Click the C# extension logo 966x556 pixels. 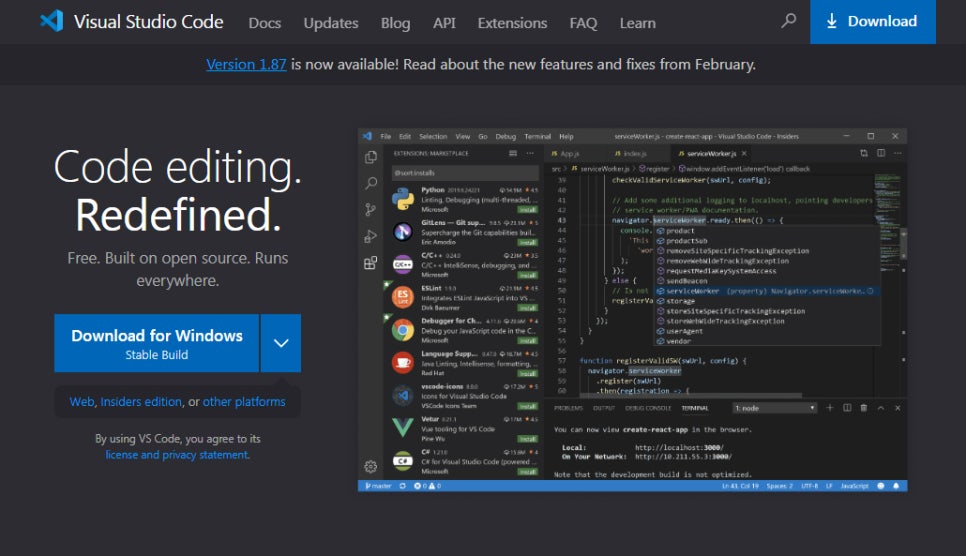[403, 460]
